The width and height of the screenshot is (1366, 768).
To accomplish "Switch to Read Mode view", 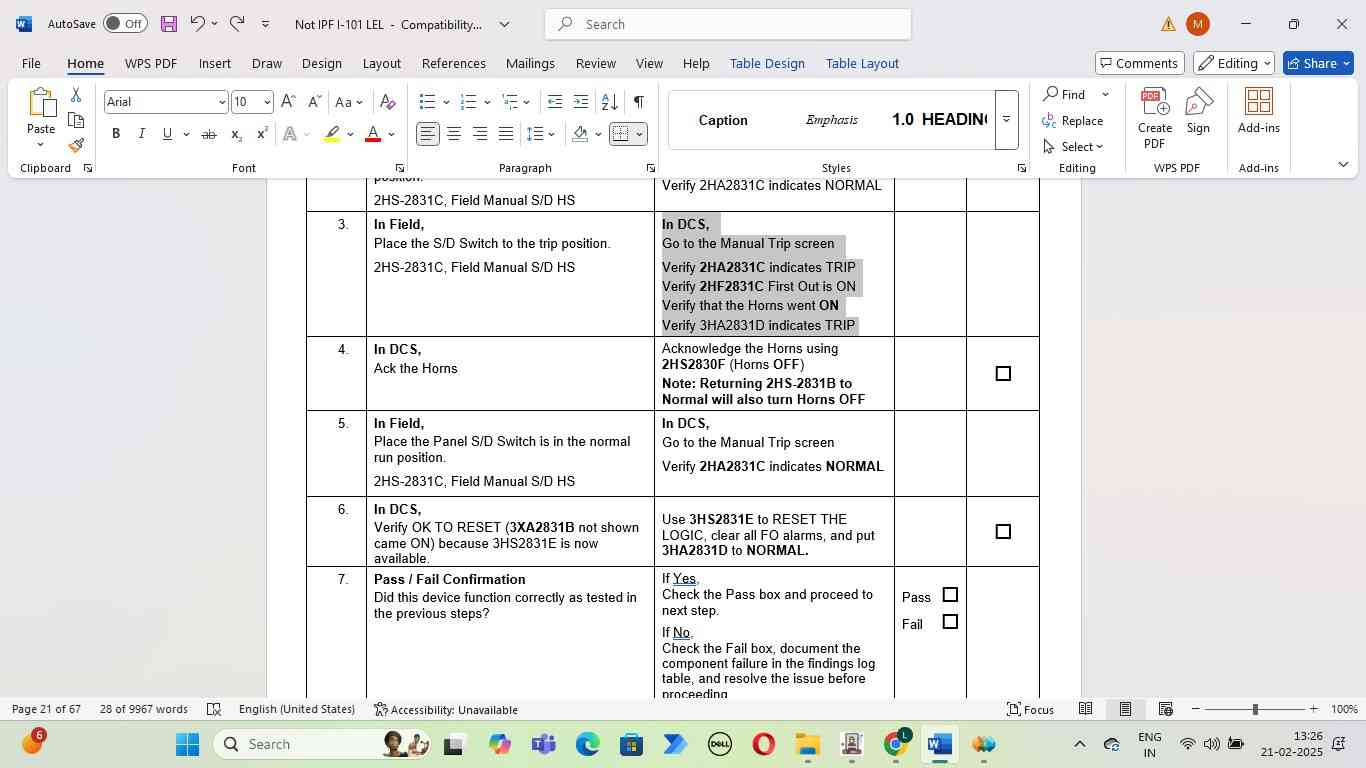I will [1085, 709].
